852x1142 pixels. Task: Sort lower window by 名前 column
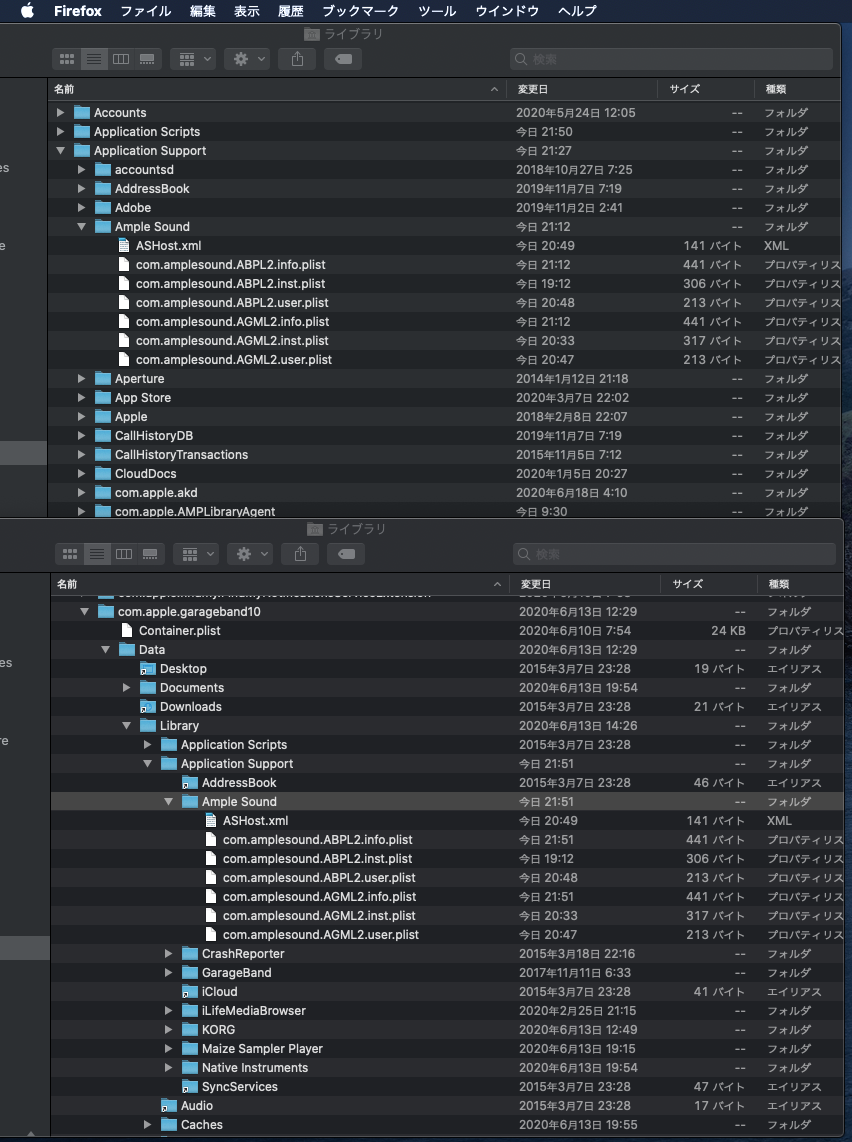pyautogui.click(x=280, y=584)
